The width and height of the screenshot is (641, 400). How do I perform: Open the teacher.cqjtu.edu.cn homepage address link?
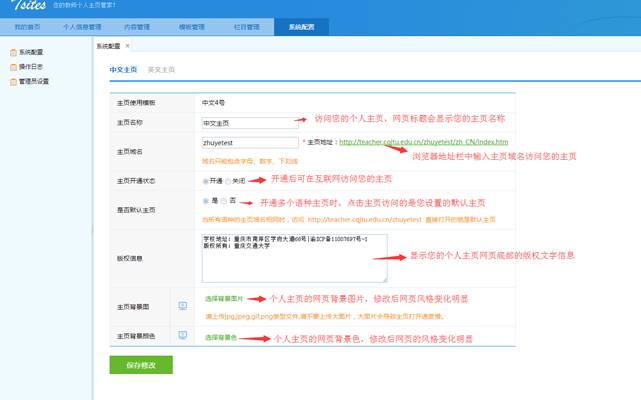coord(424,142)
